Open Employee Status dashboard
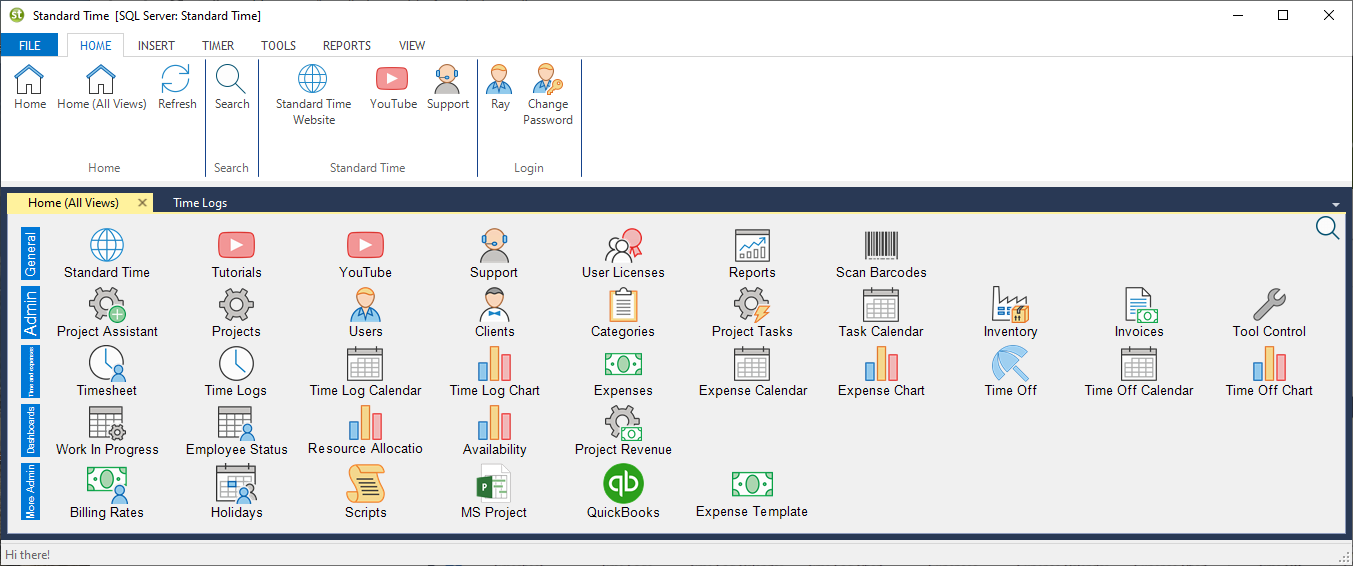 (x=236, y=431)
